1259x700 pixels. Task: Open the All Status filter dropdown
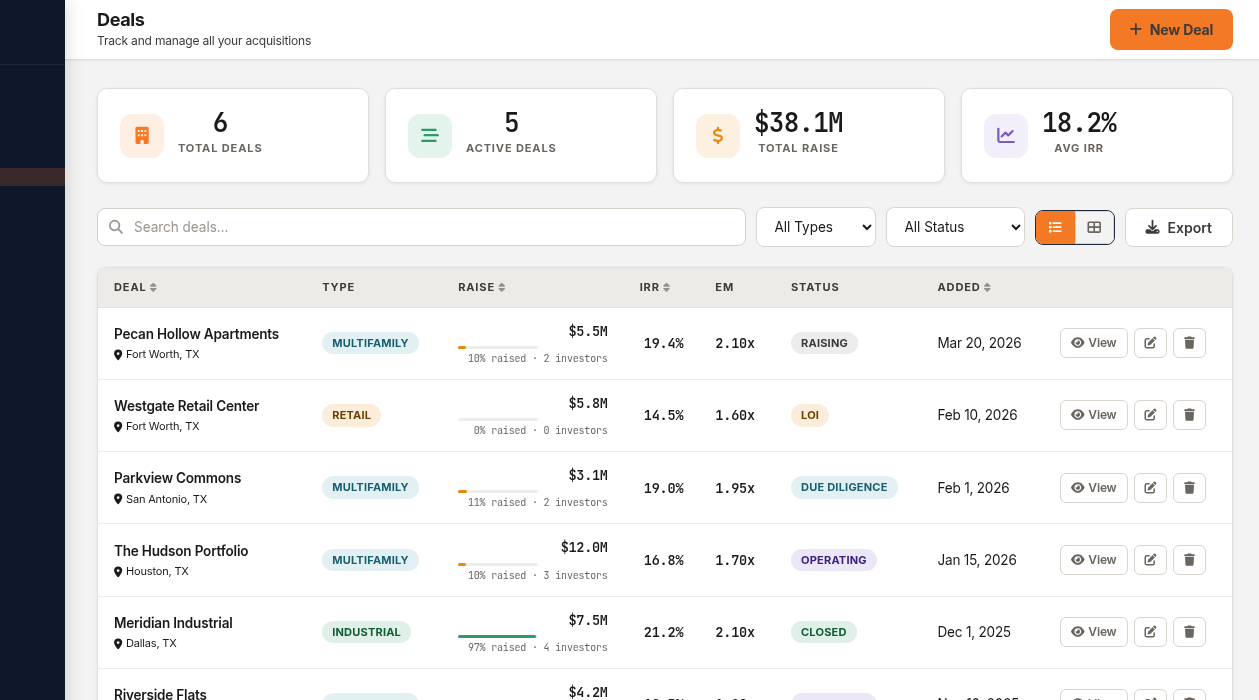955,227
